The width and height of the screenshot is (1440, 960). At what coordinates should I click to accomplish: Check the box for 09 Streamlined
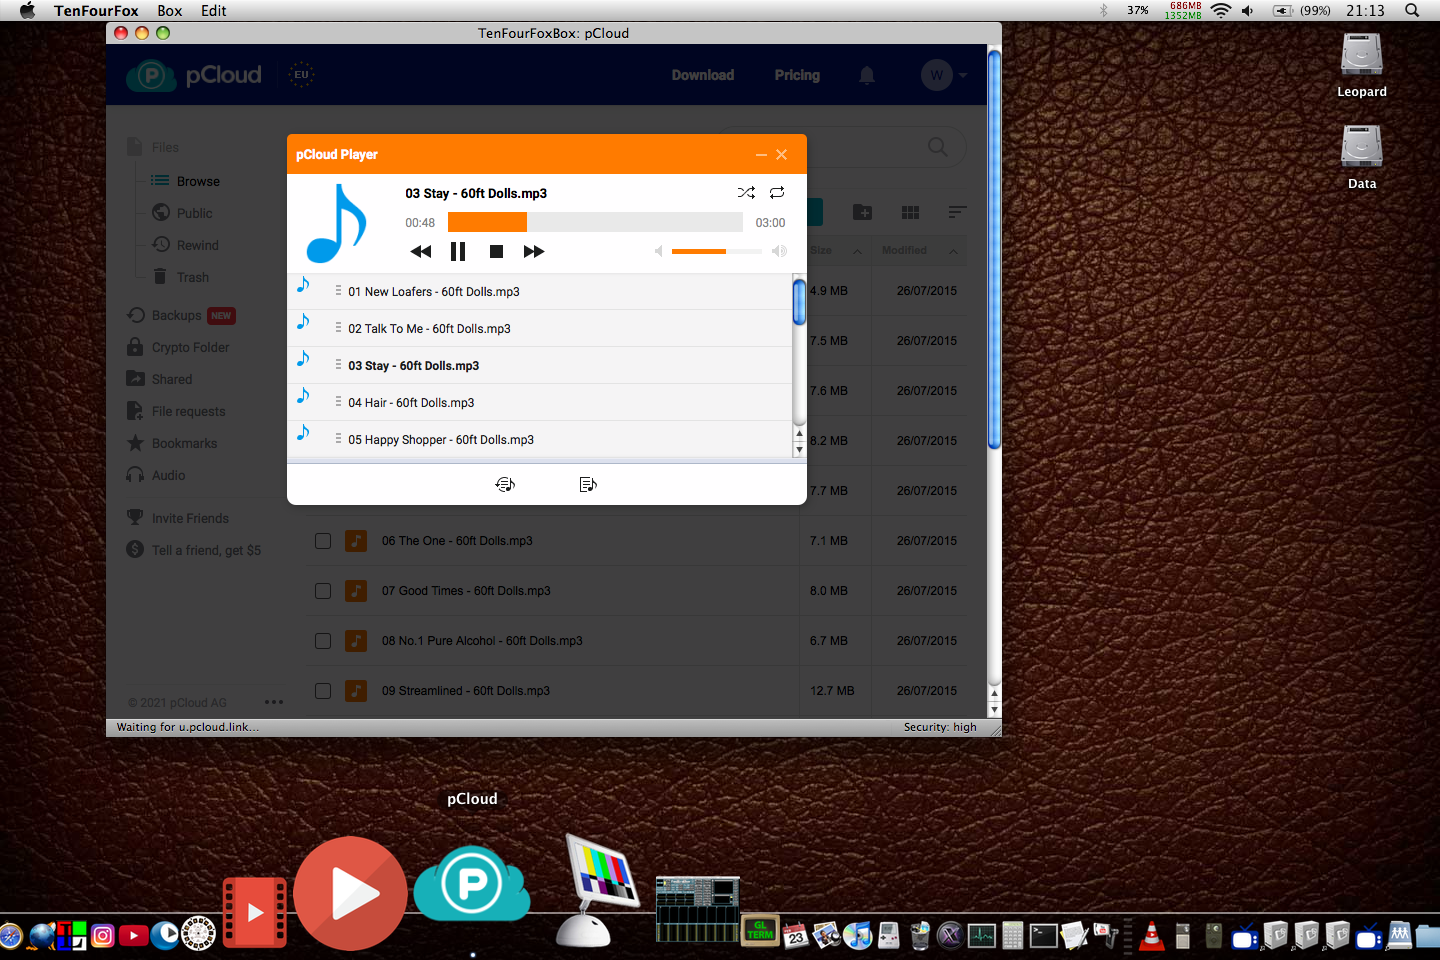point(323,691)
